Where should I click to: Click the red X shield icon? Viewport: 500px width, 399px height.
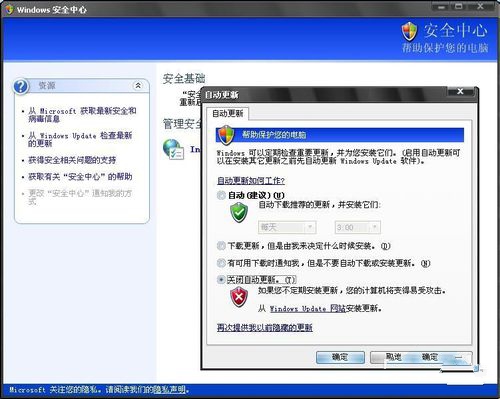click(239, 298)
